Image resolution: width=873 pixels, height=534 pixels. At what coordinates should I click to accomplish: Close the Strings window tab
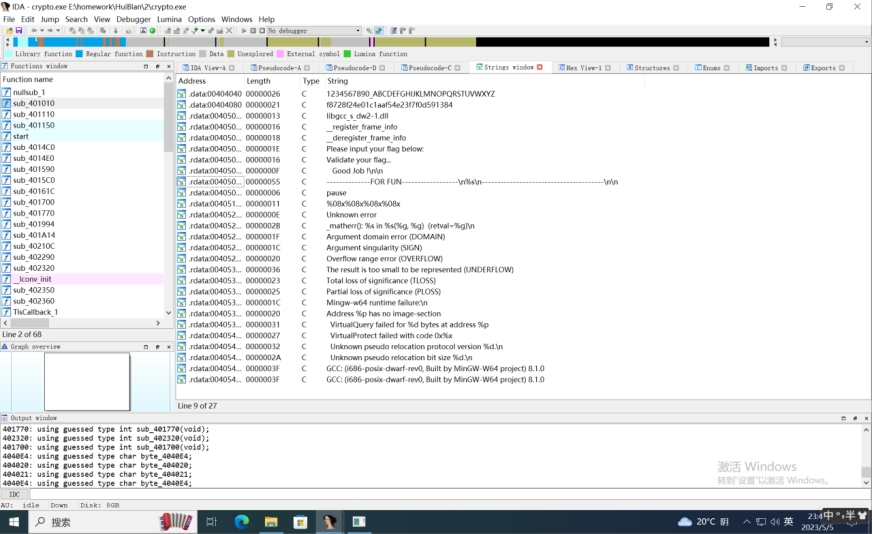540,67
